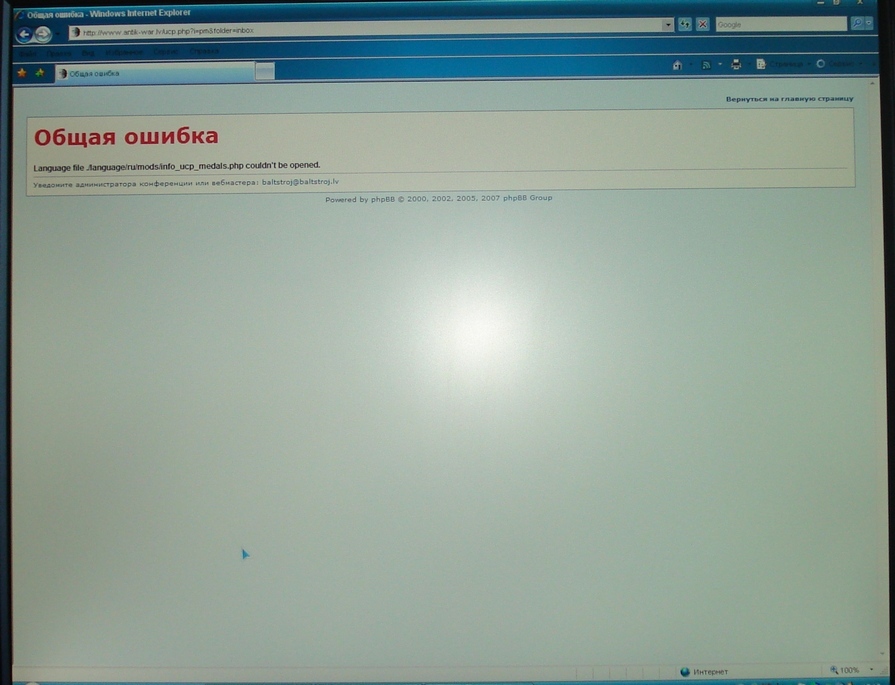Click the phpBB link in the footer

click(x=383, y=199)
